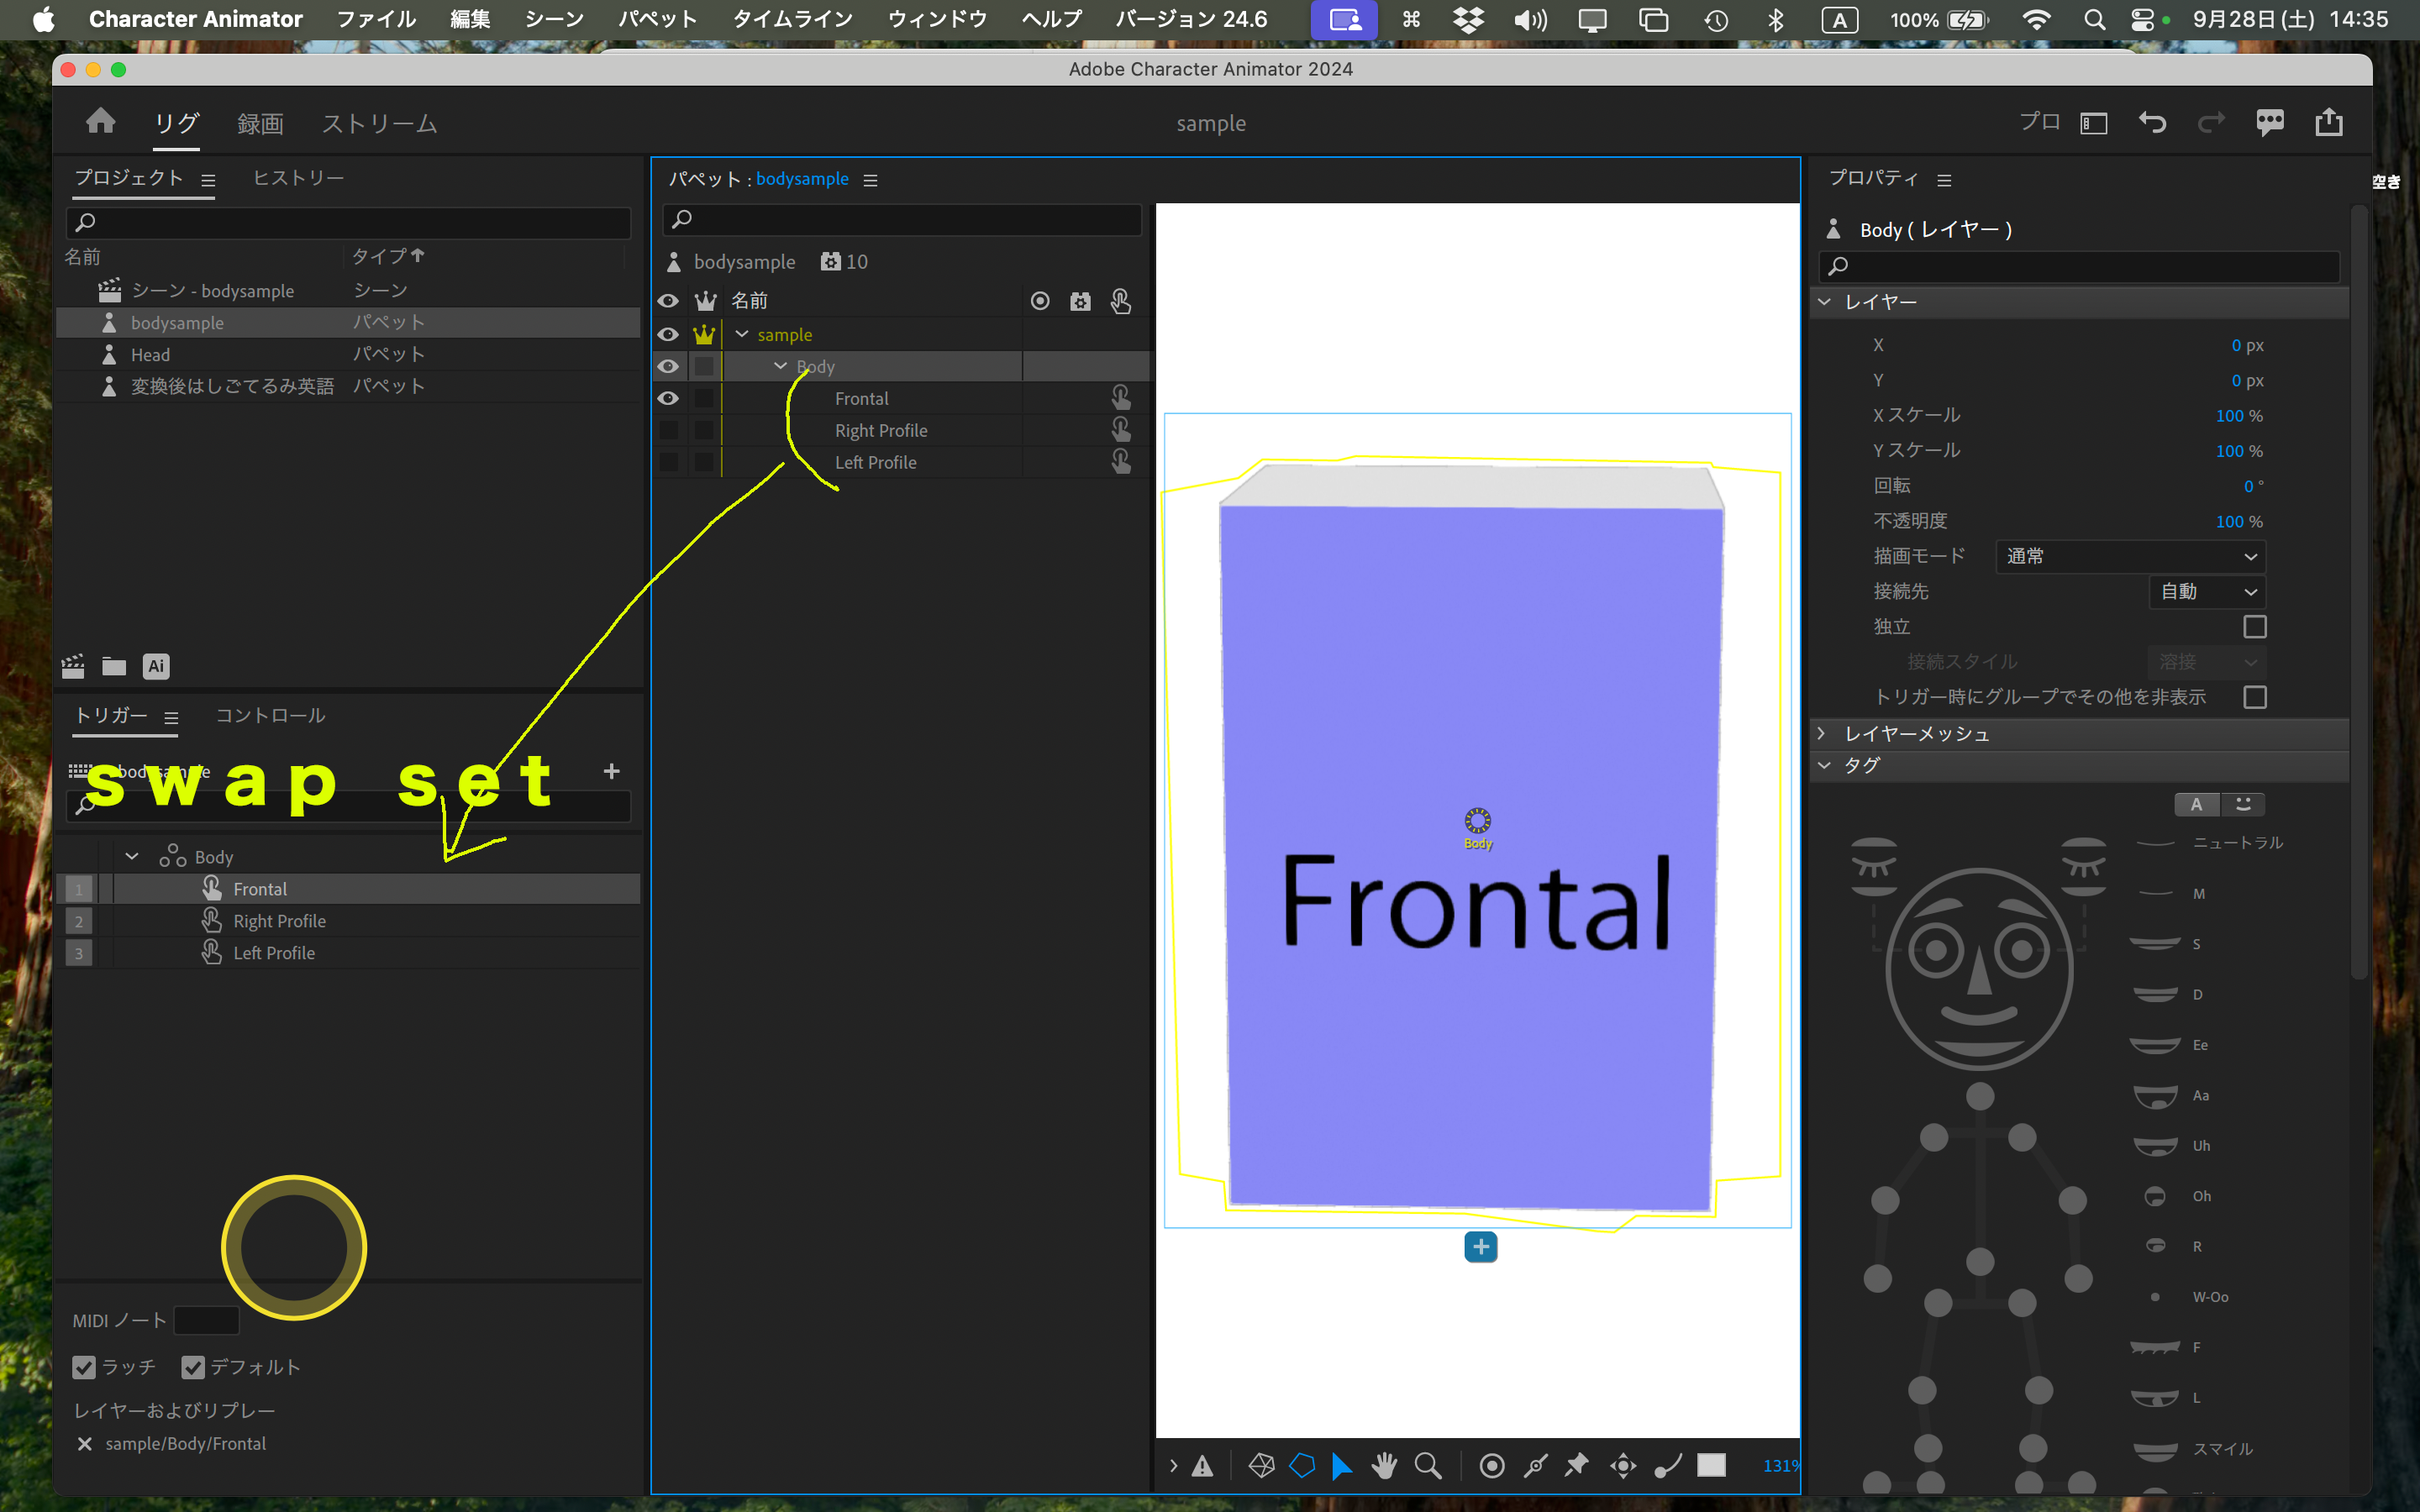Uncheck the ラッチ checkbox
Screen dimensions: 2420x1512
point(84,1367)
